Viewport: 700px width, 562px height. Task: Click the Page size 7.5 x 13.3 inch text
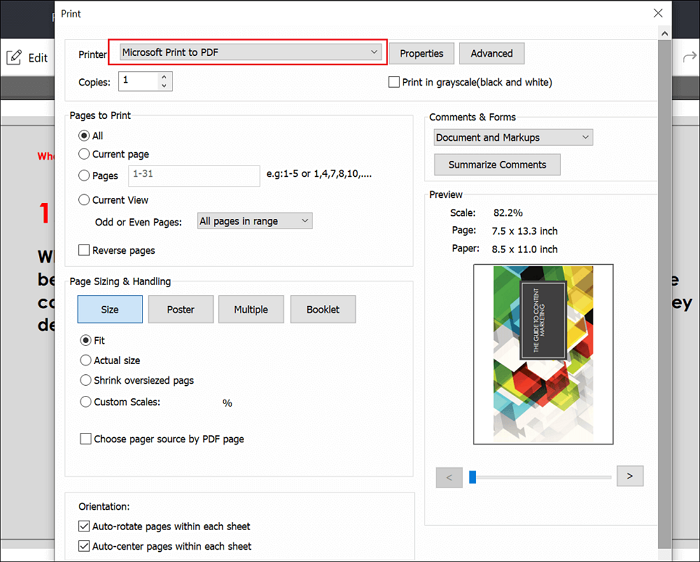525,231
